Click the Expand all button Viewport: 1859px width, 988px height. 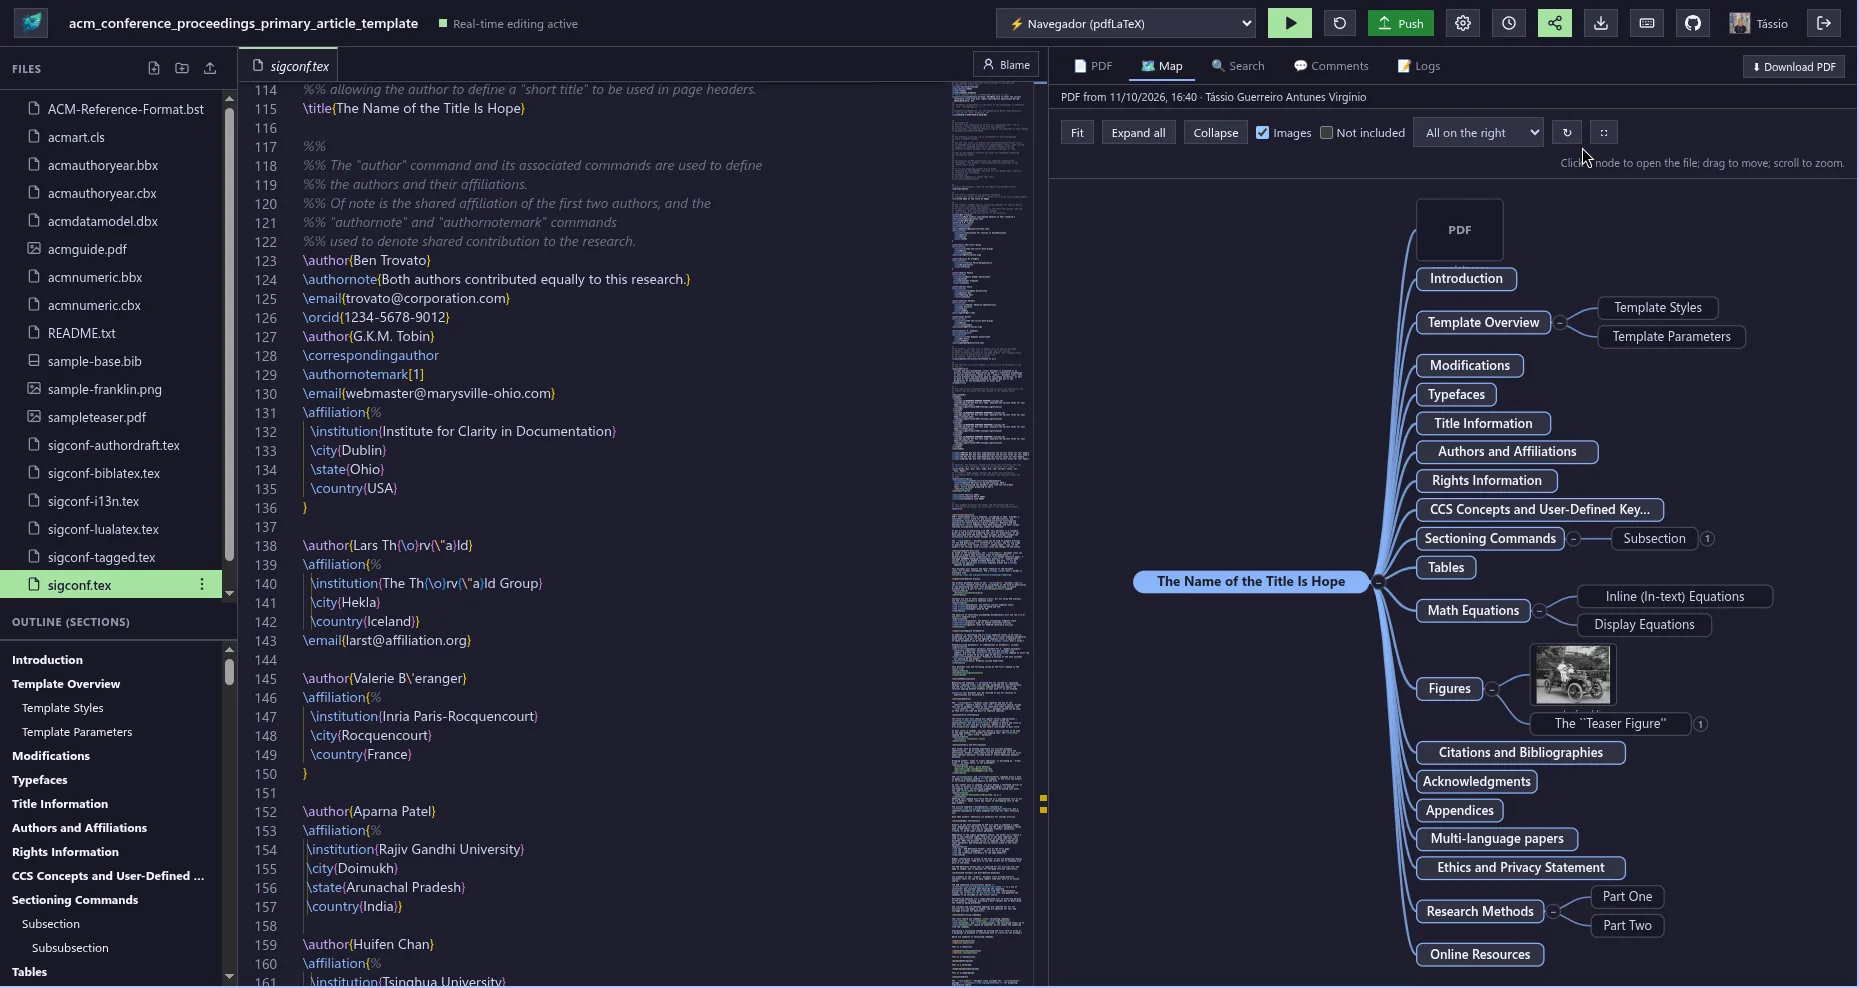(x=1138, y=132)
